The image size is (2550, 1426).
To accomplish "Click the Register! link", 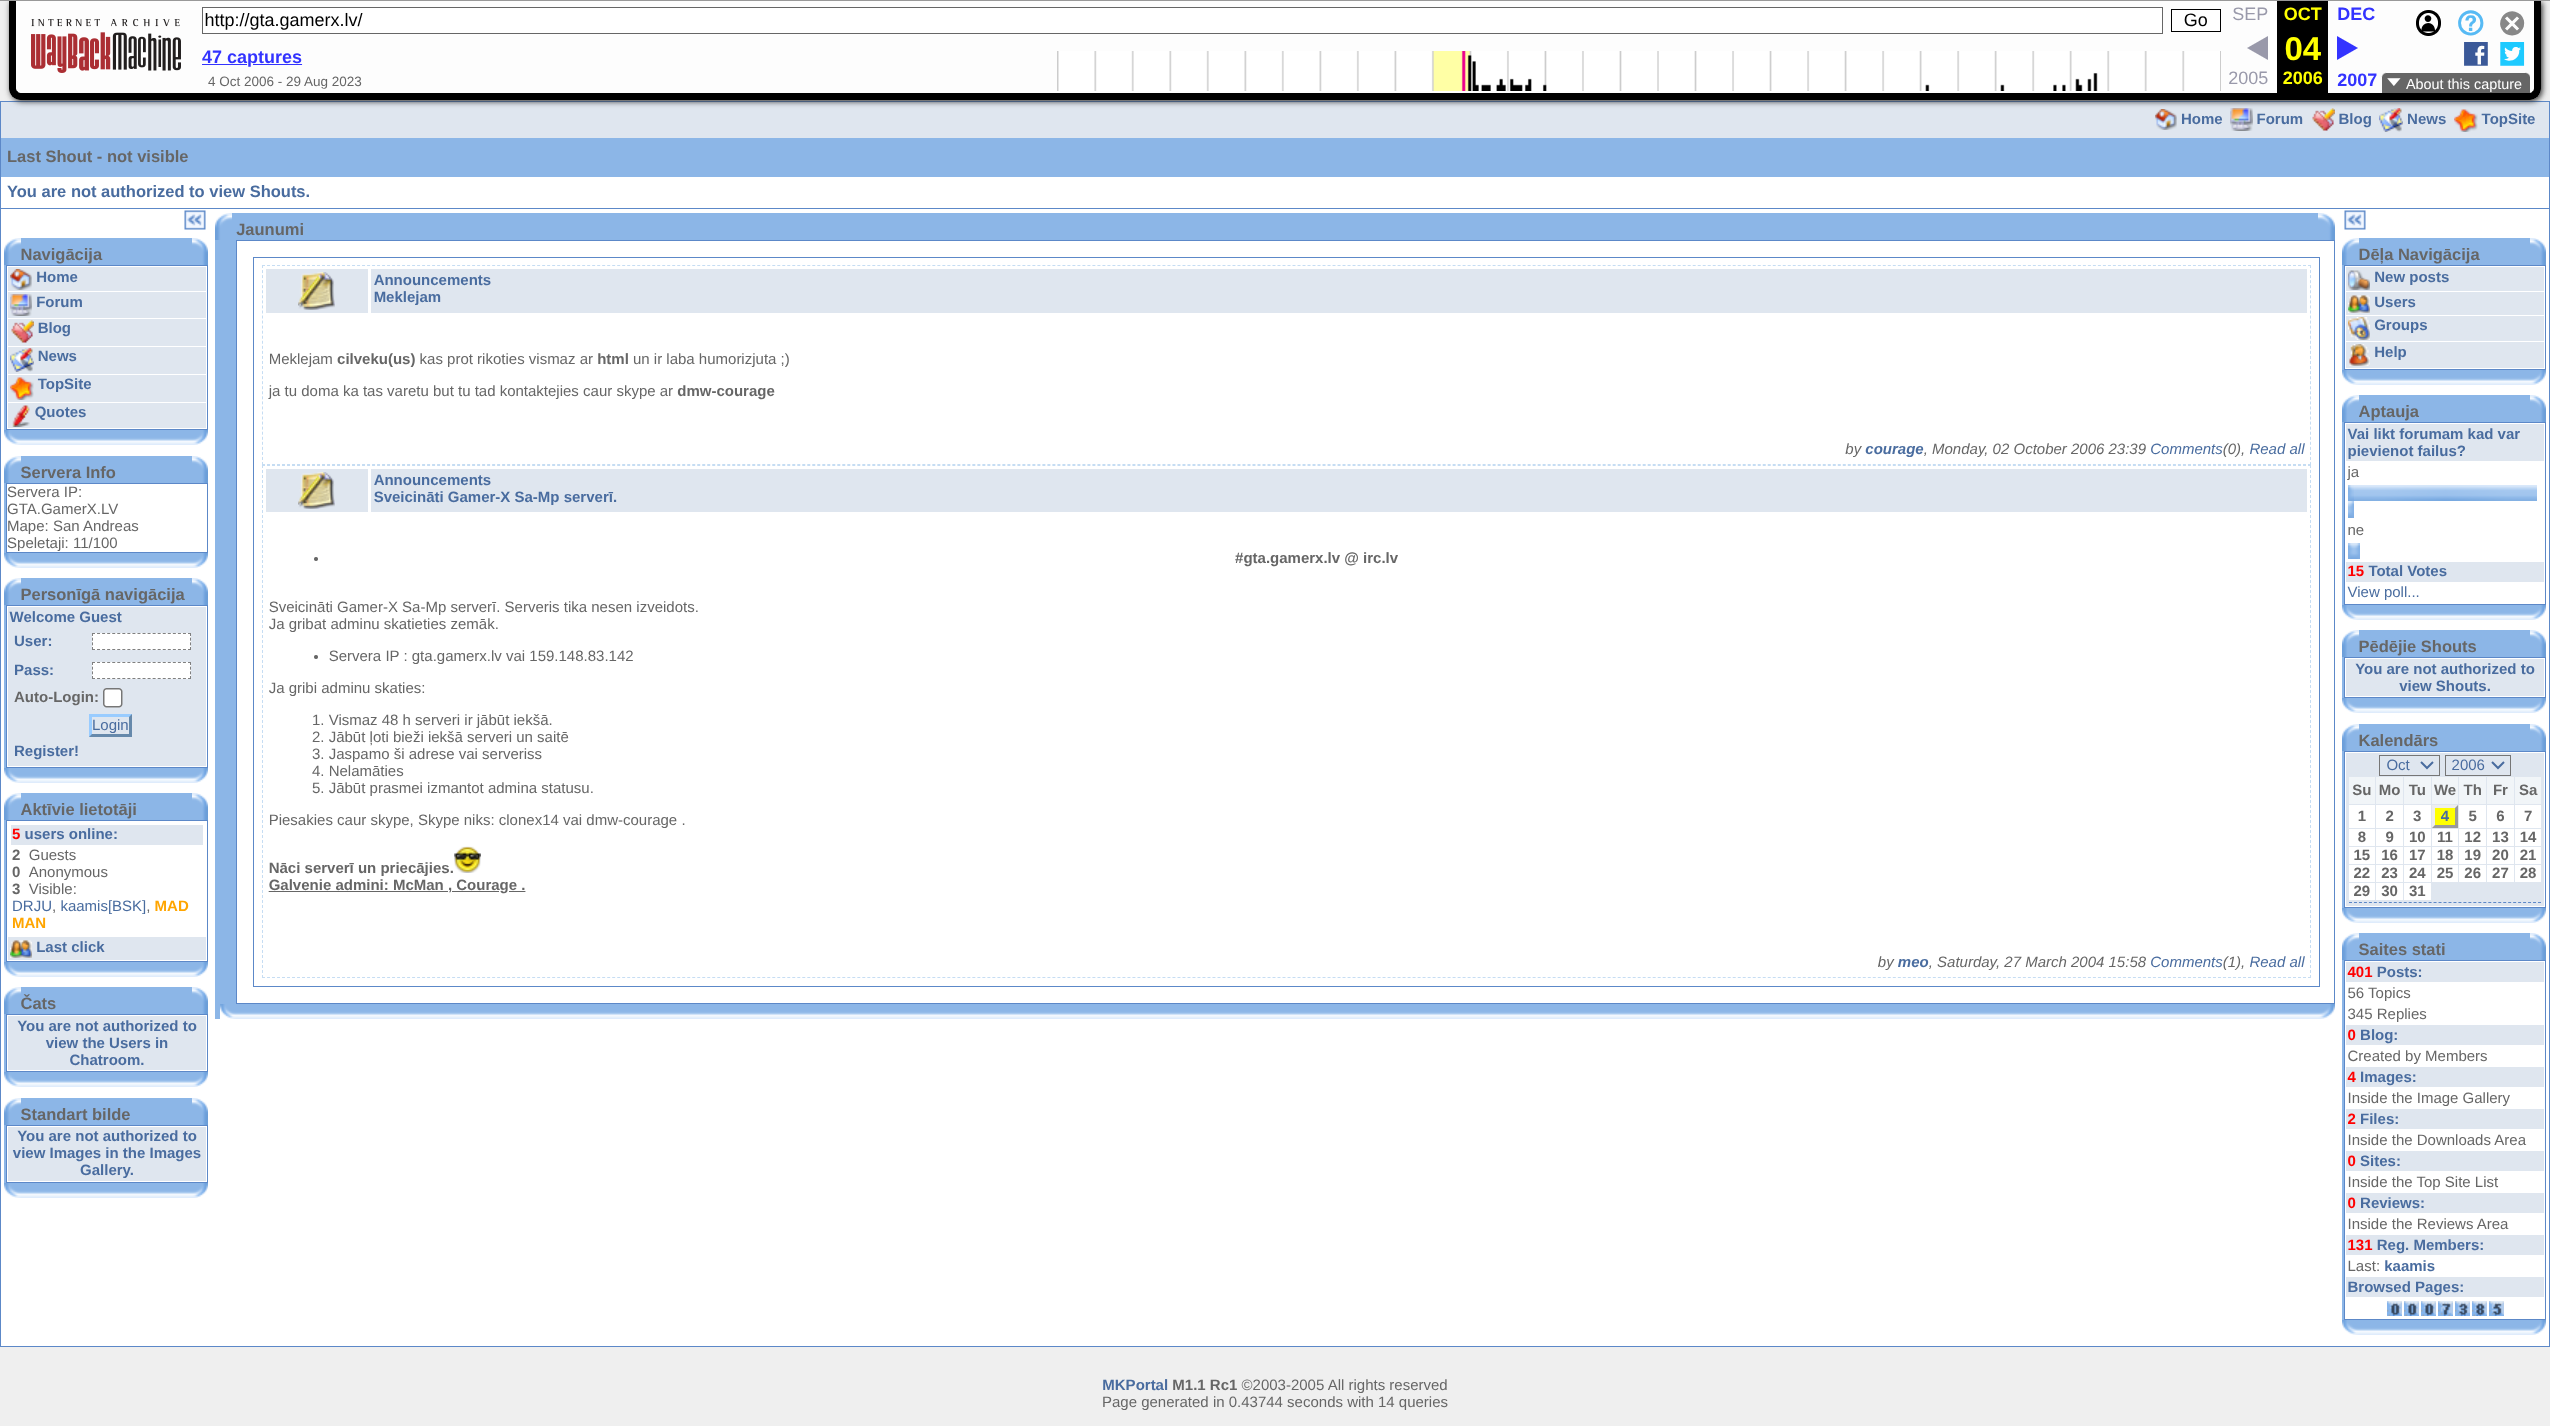I will (46, 751).
